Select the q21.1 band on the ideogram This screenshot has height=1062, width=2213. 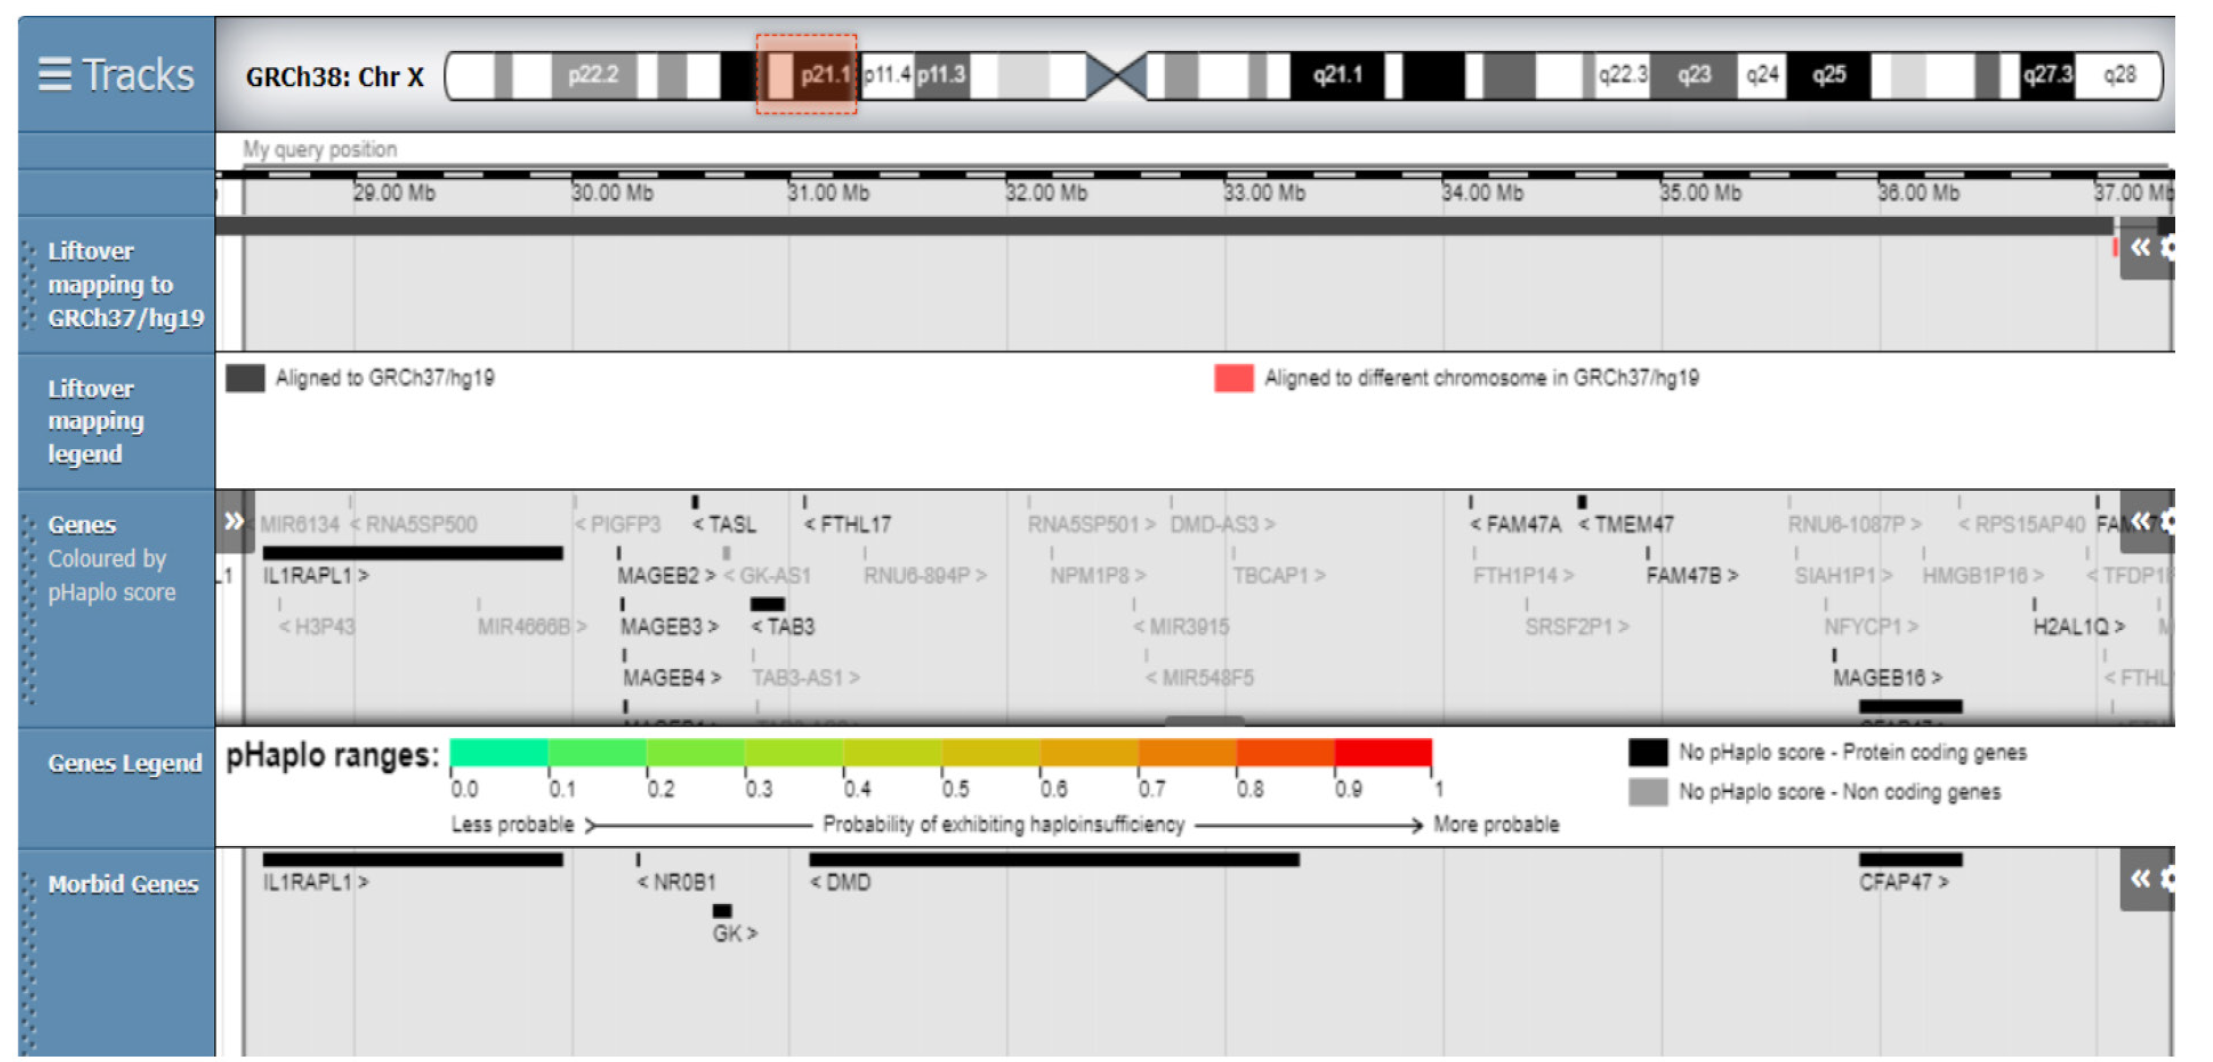point(1337,75)
